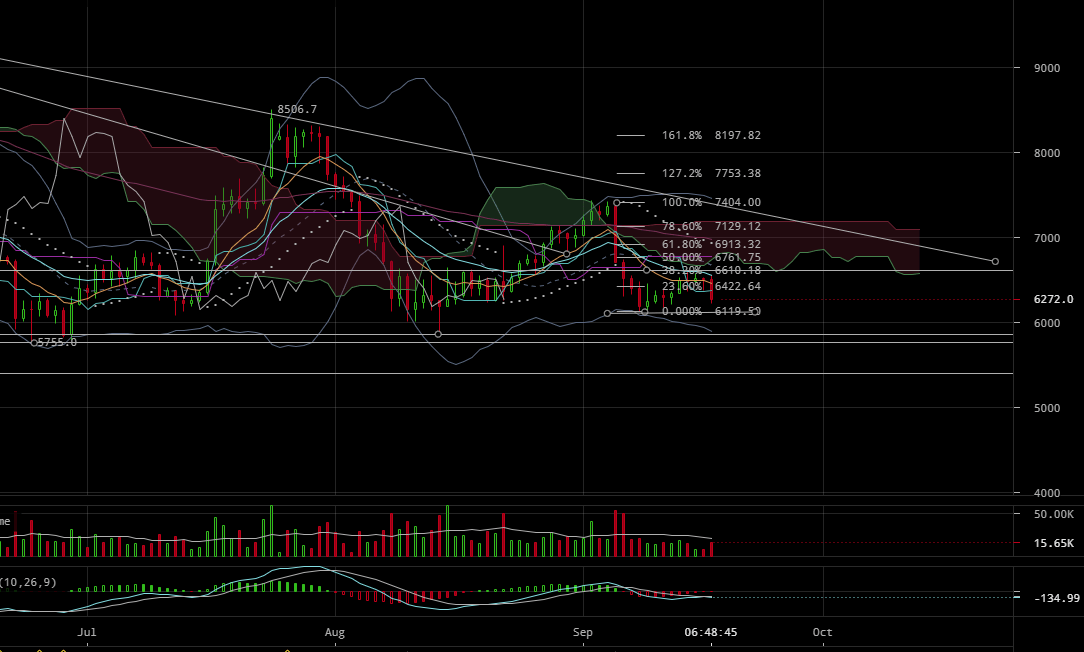Viewport: 1084px width, 652px height.
Task: Select the MACD value label -134.99
Action: 1056,598
